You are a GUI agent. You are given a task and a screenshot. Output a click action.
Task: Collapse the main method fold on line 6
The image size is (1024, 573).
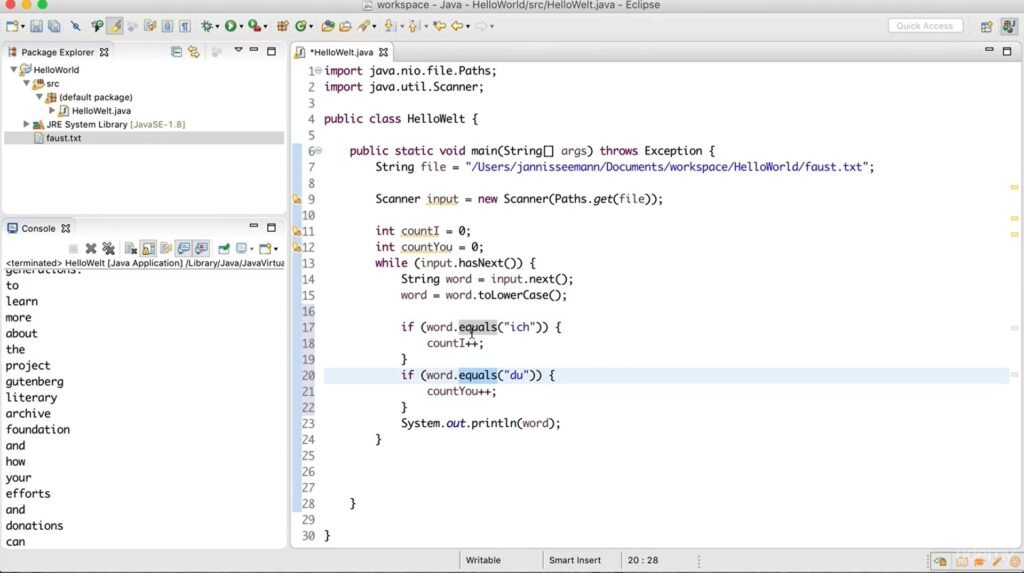point(318,151)
